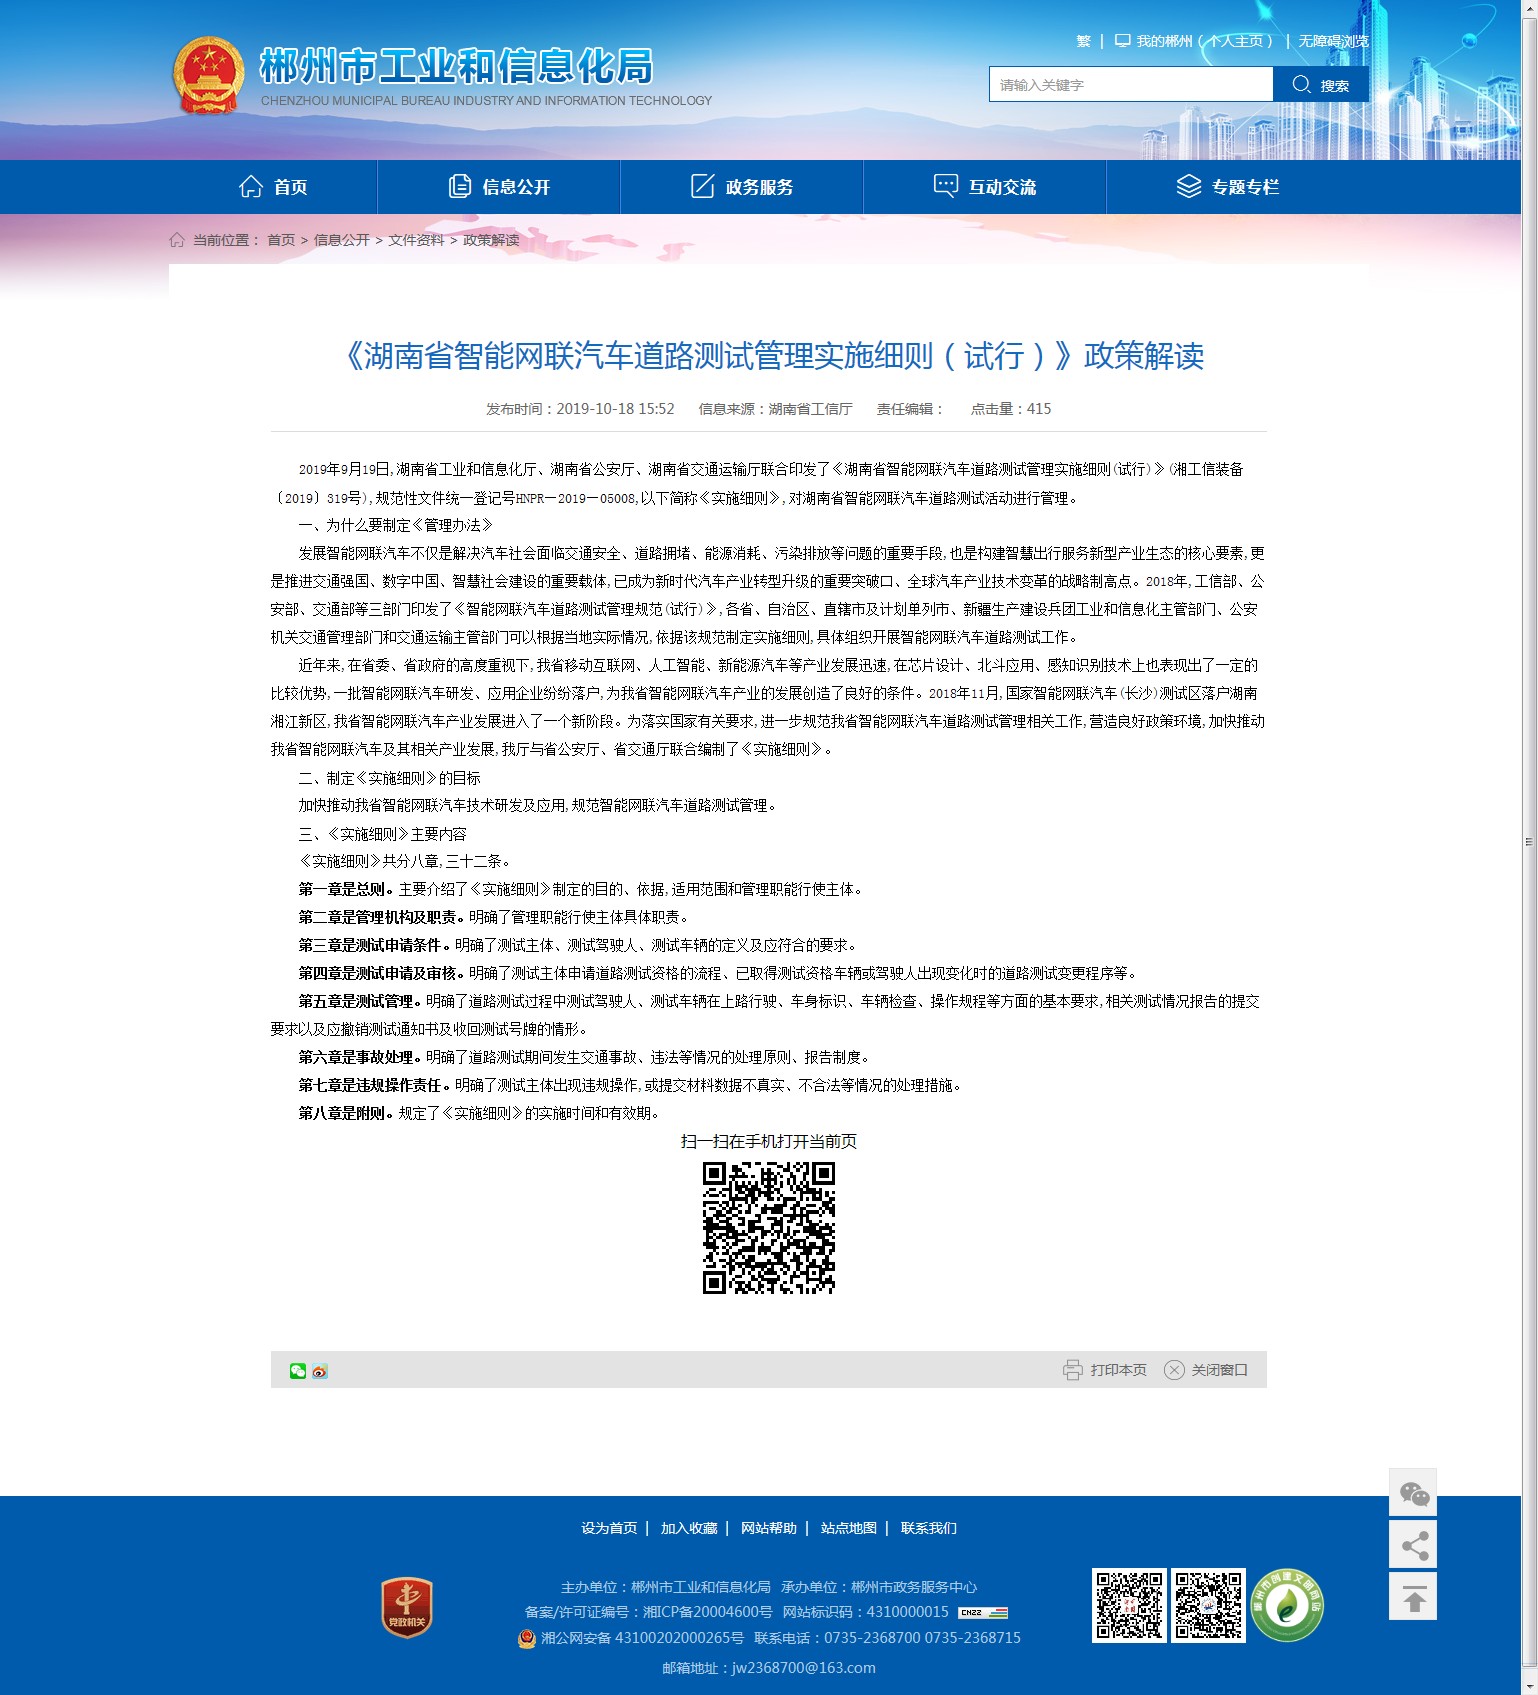Go to 文件资料 in the breadcrumb
This screenshot has width=1538, height=1695.
tap(416, 240)
